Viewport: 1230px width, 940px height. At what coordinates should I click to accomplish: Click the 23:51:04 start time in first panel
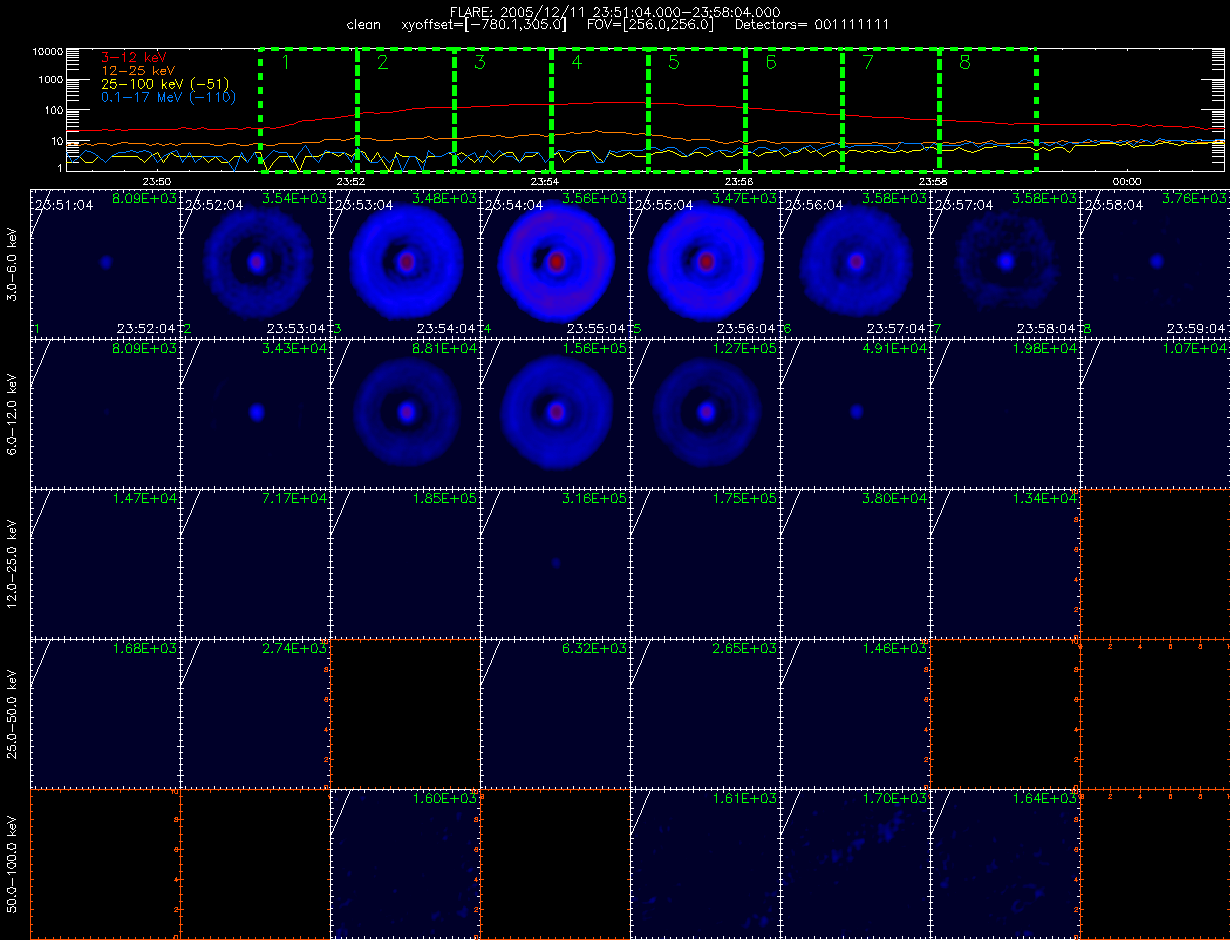click(64, 205)
